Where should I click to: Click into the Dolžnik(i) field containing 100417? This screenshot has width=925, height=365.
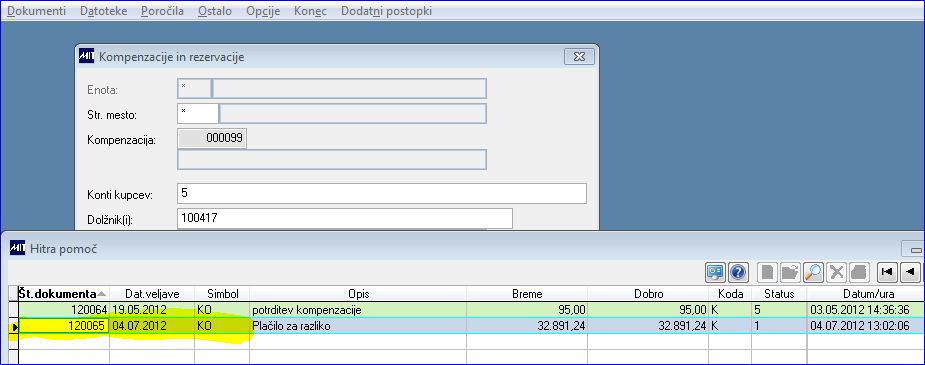(345, 218)
